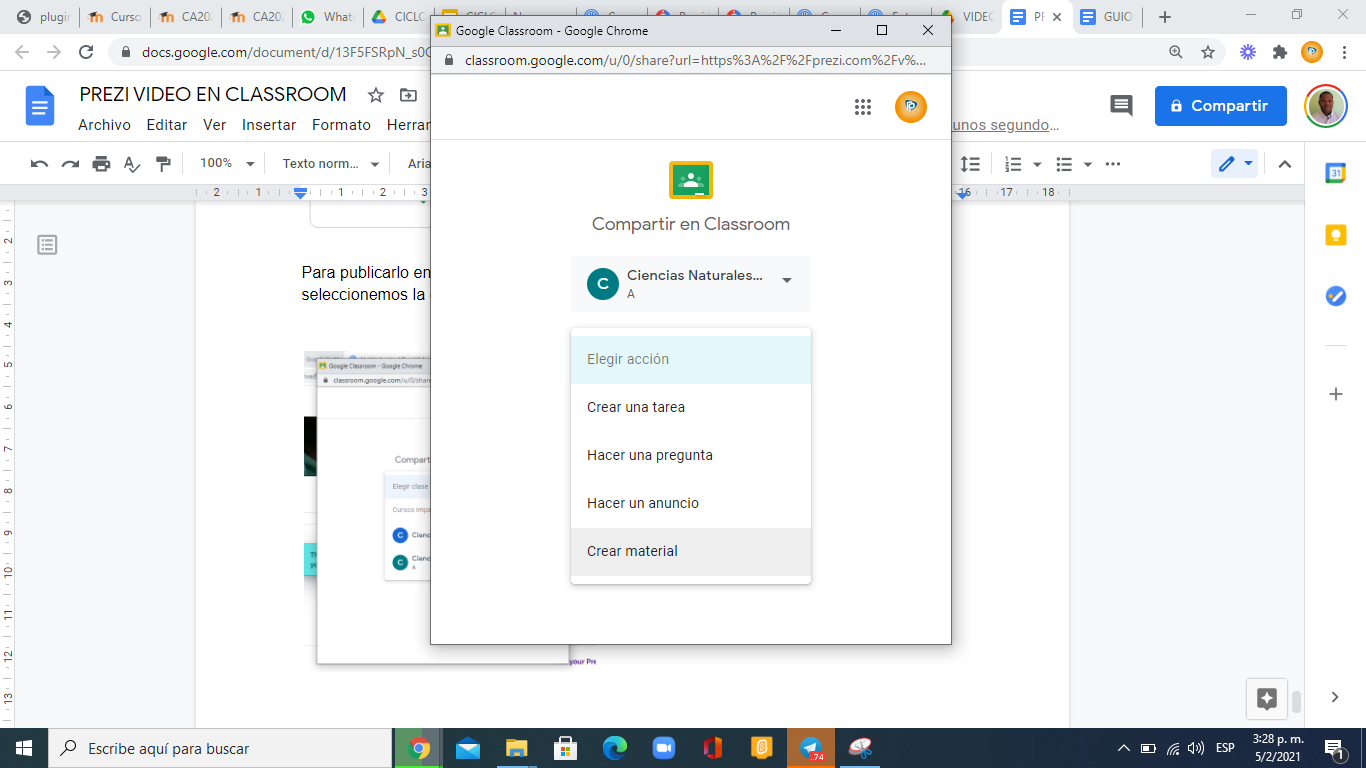Click the Docs account profile picture

tap(1326, 106)
